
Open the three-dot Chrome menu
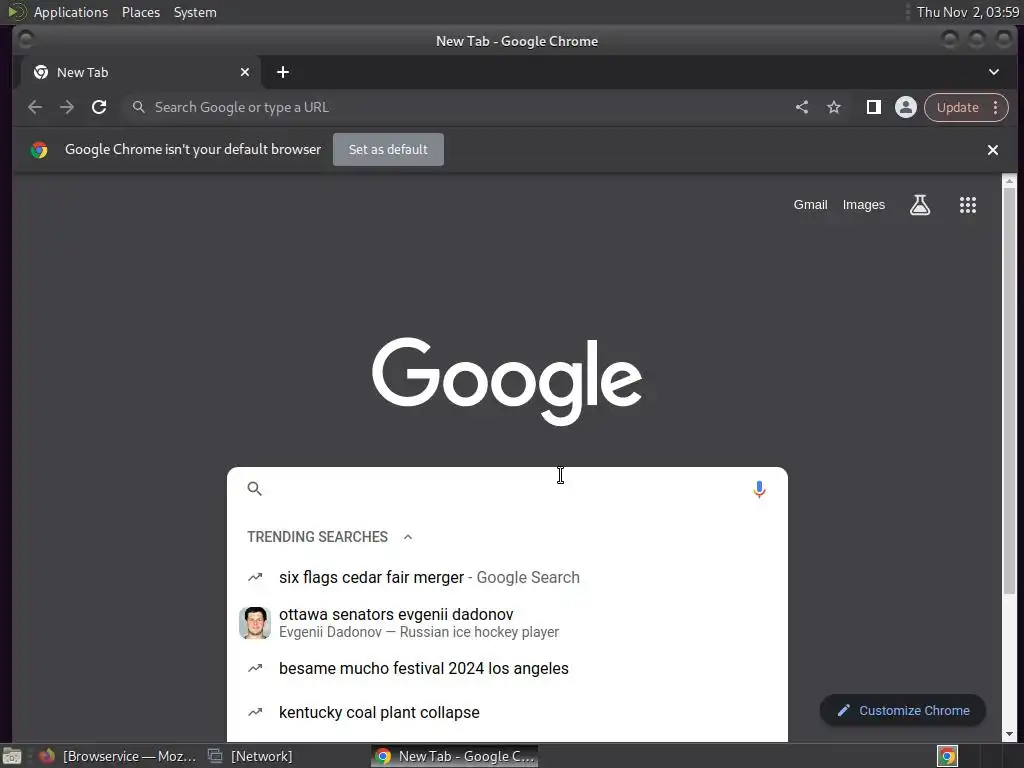coord(995,107)
